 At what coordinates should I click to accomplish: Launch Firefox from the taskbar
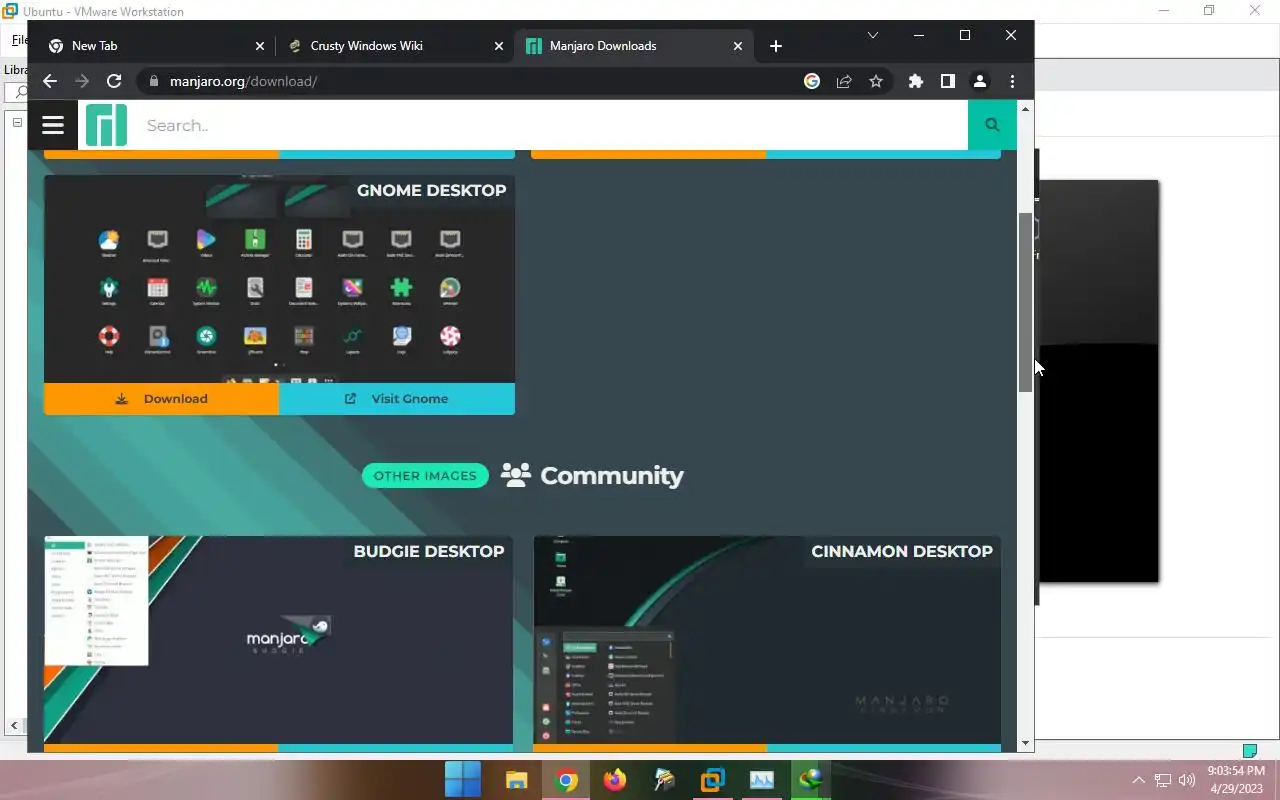614,779
